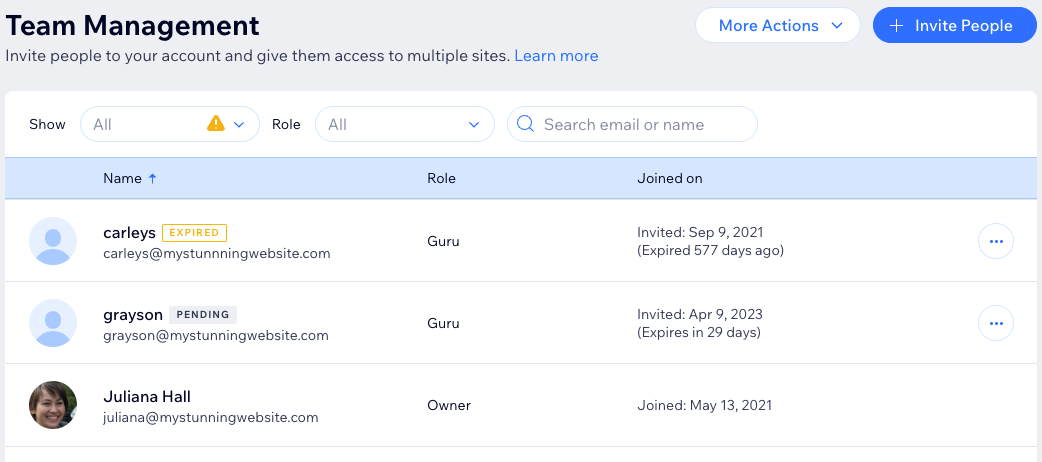Click Guru role in carleys row
This screenshot has width=1042, height=462.
pyautogui.click(x=443, y=241)
